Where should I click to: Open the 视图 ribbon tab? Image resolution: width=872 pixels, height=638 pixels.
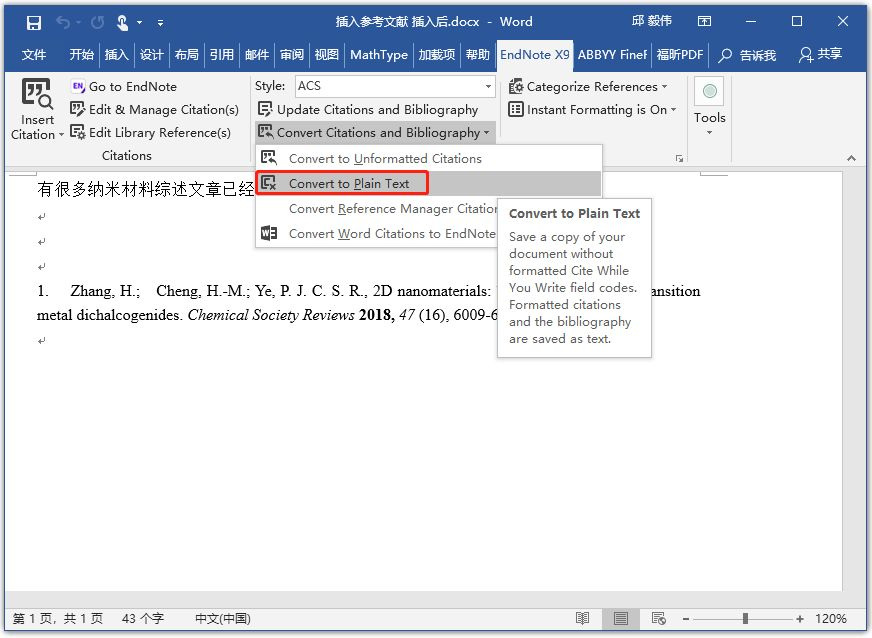[326, 55]
